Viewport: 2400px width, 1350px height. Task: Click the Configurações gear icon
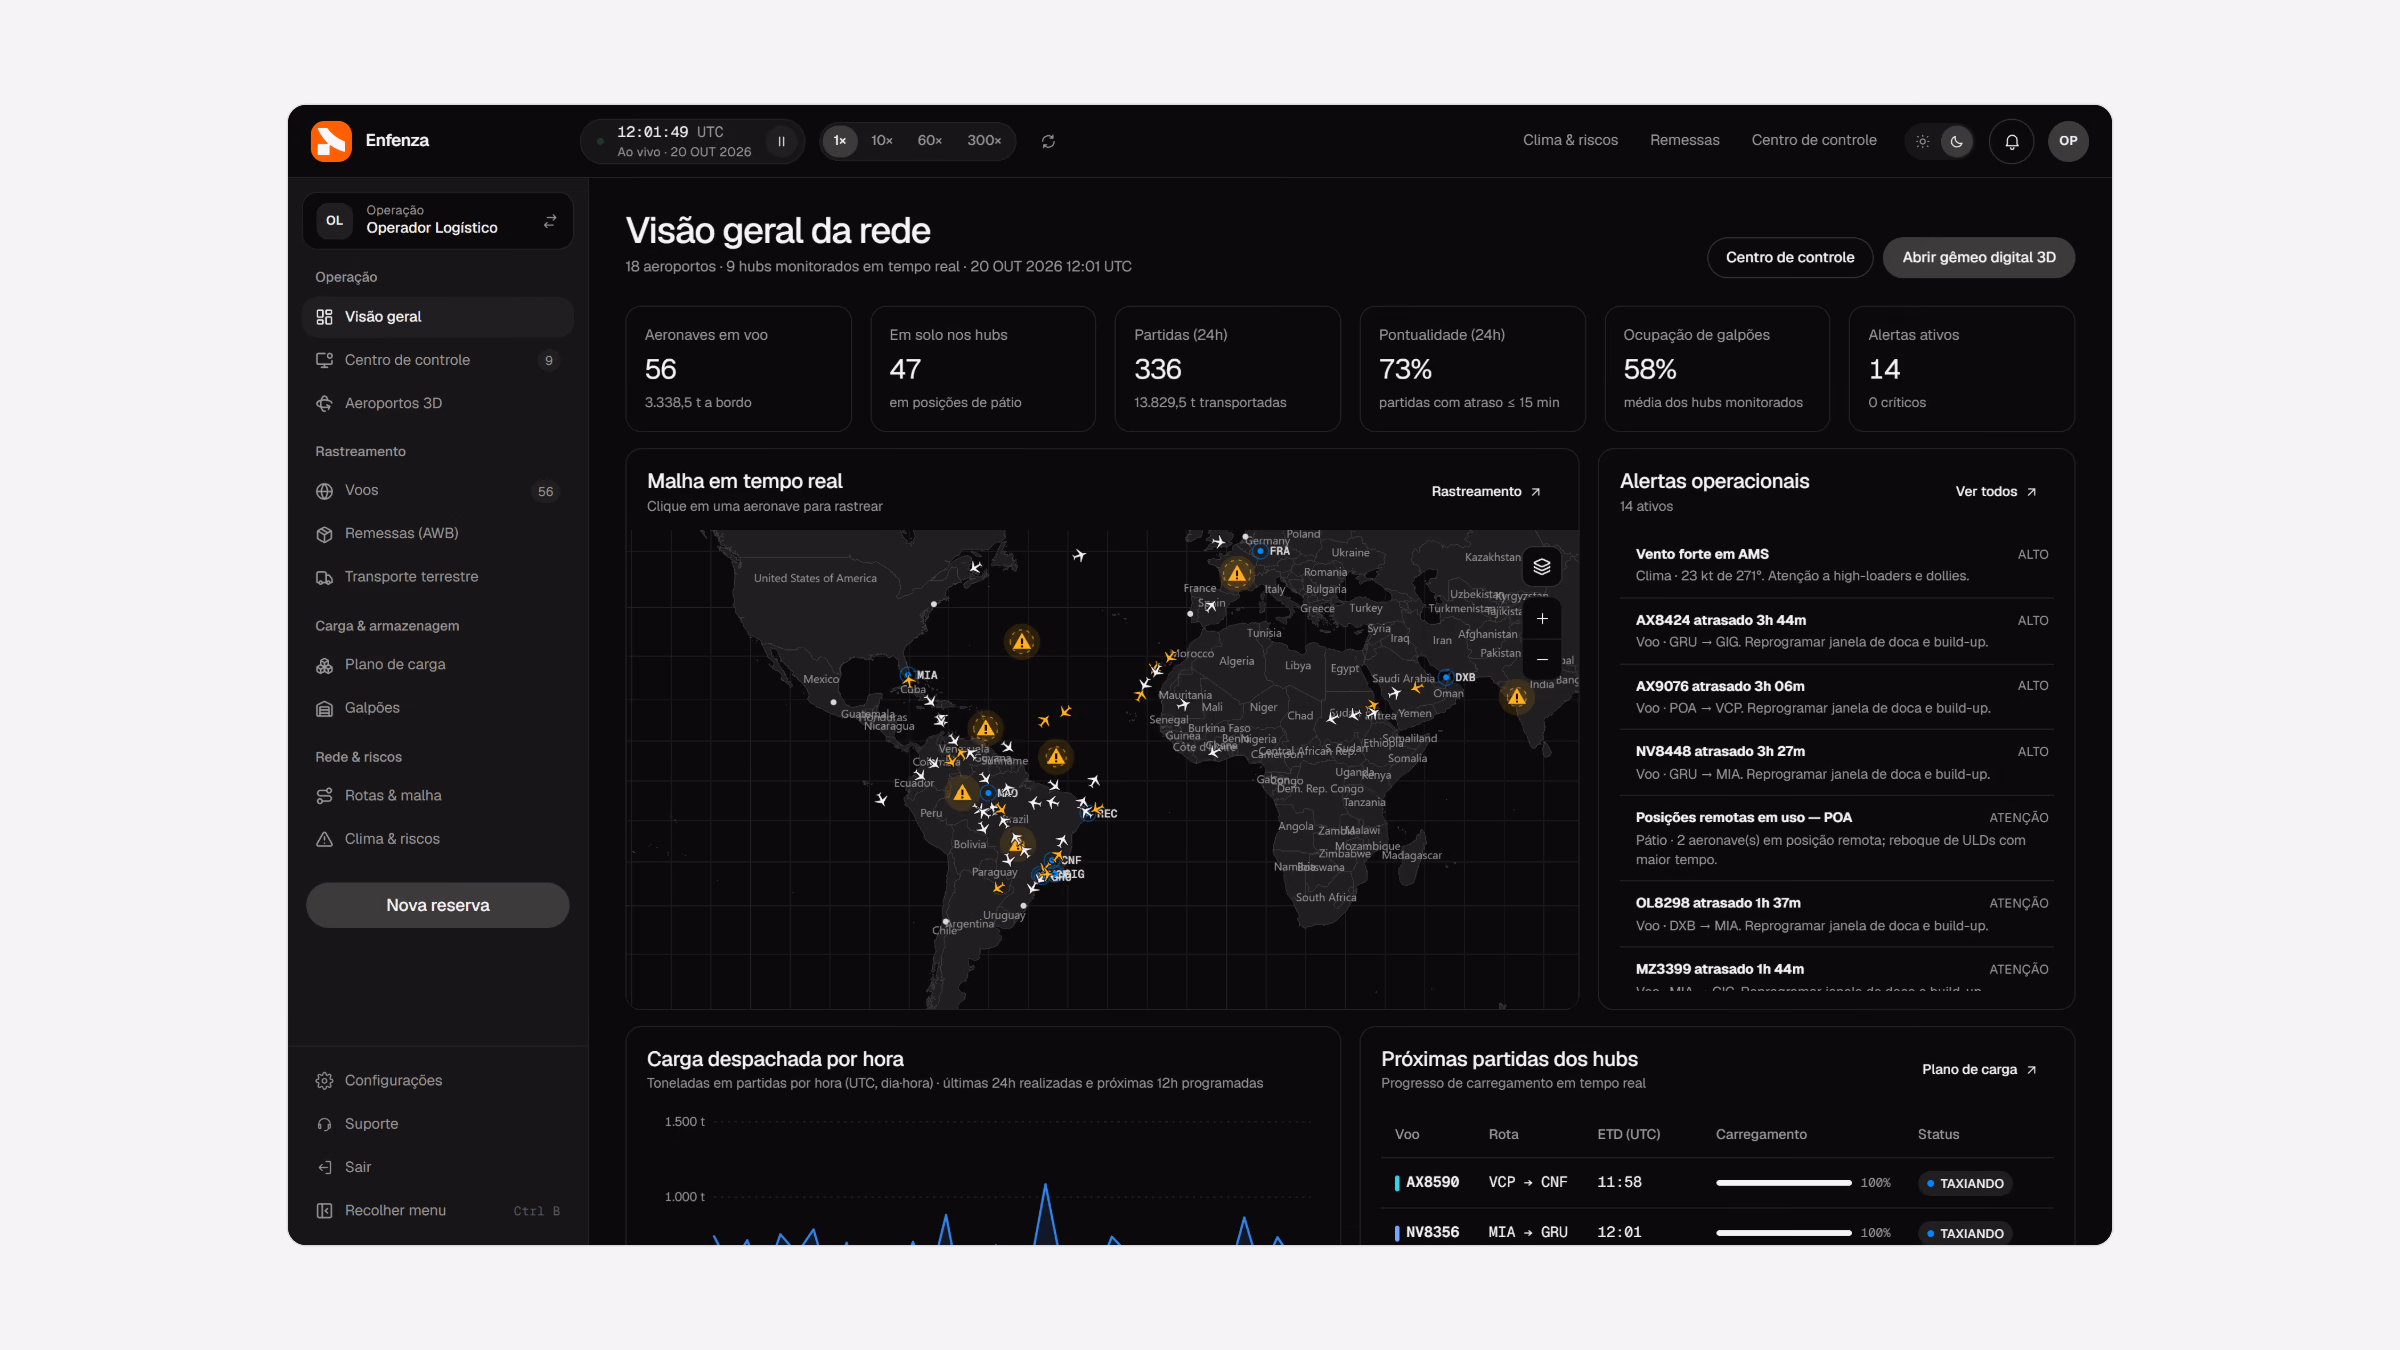pyautogui.click(x=324, y=1081)
